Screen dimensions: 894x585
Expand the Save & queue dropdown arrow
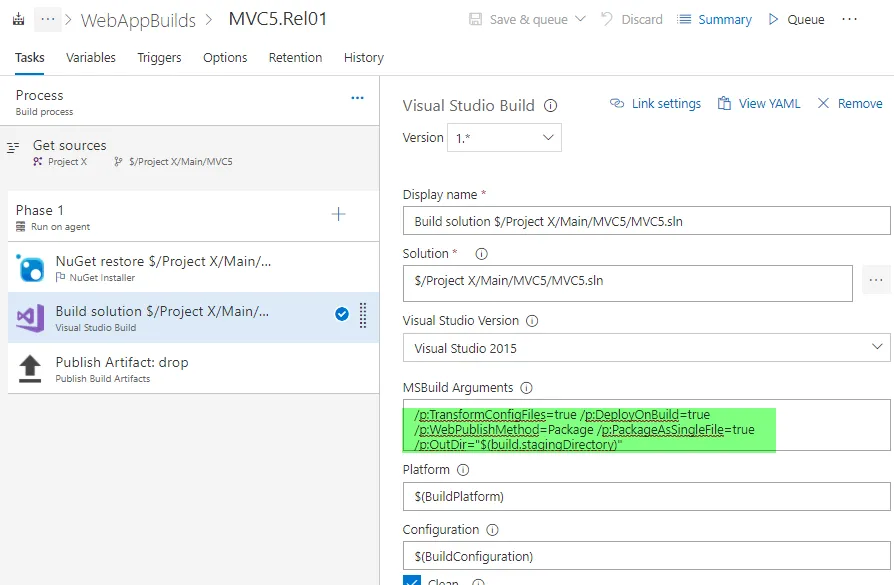pyautogui.click(x=580, y=19)
